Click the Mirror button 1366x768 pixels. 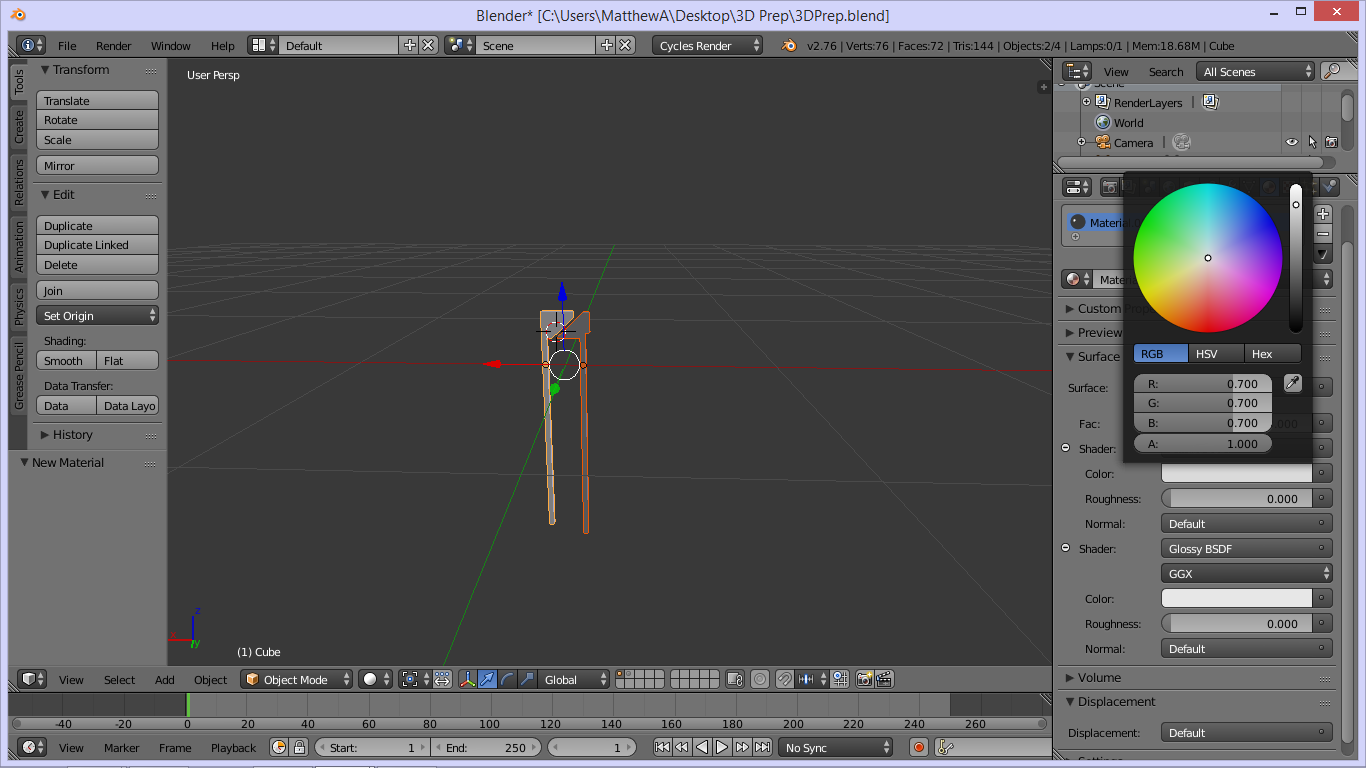tap(98, 165)
